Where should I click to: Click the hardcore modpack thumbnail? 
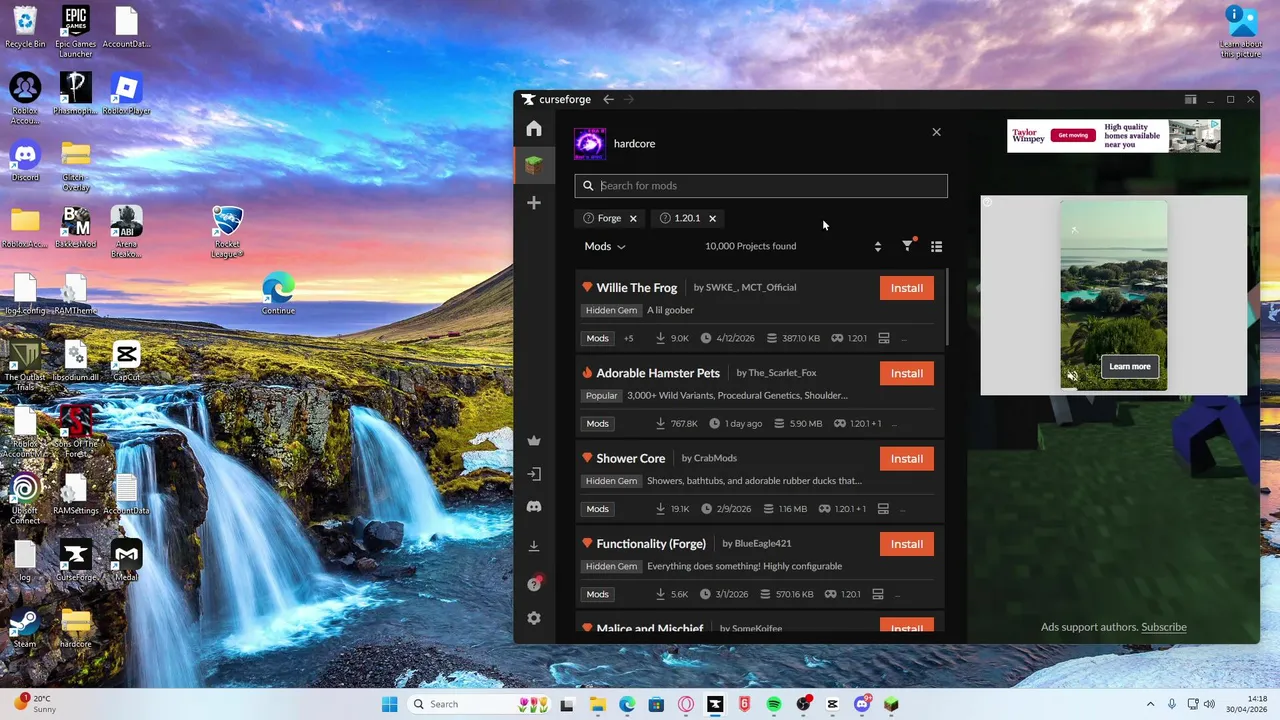(x=590, y=144)
